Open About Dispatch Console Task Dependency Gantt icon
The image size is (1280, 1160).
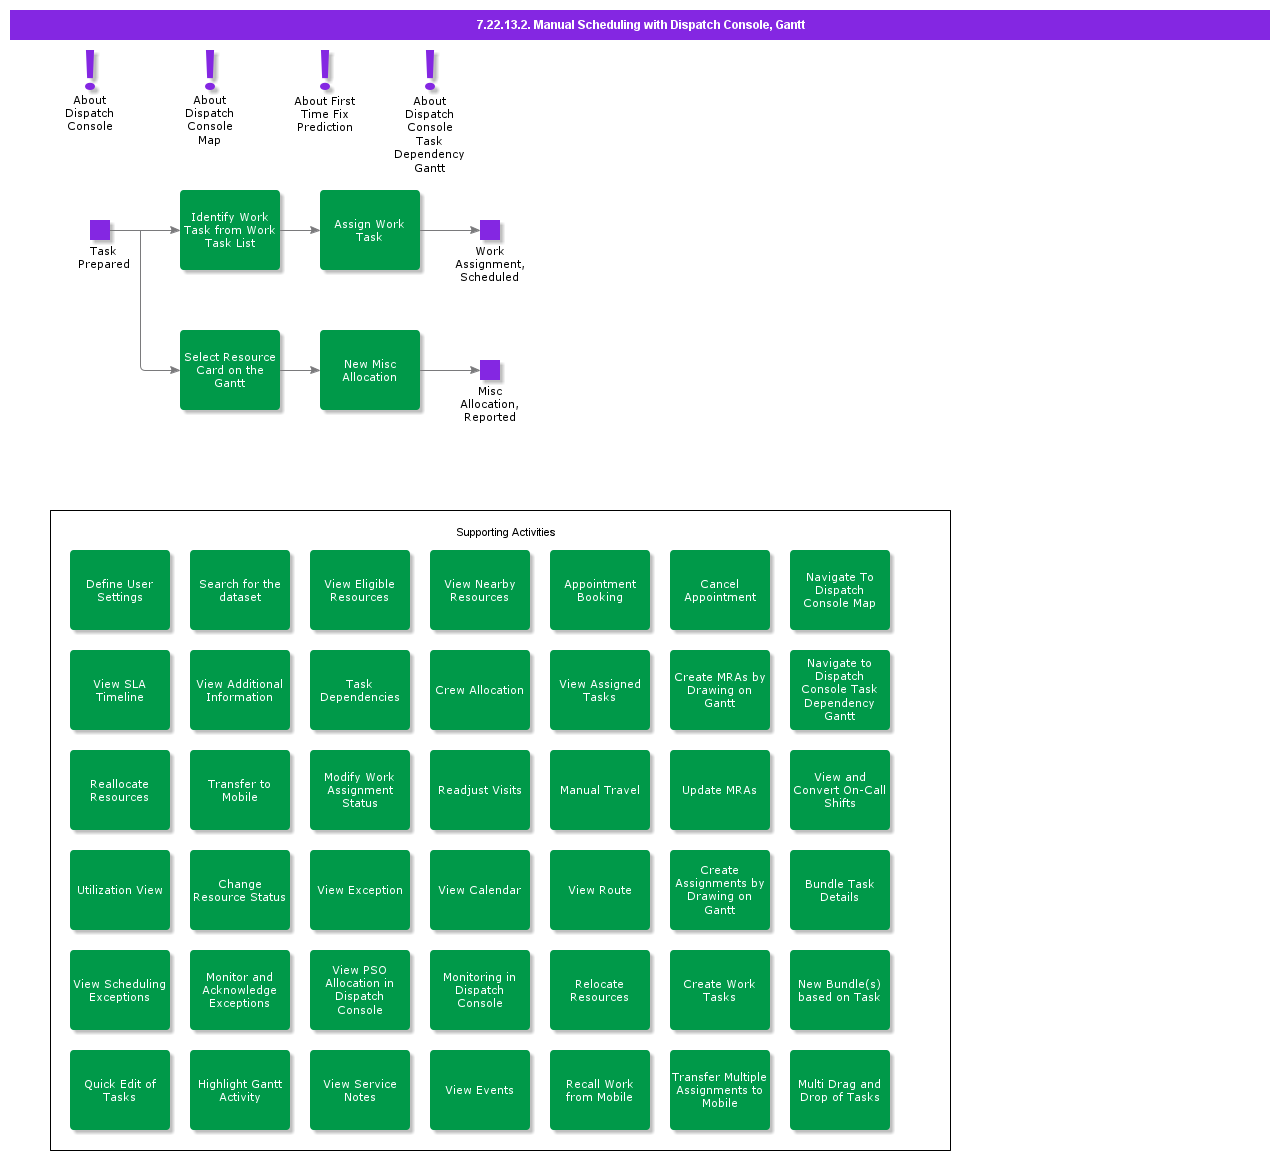point(430,70)
